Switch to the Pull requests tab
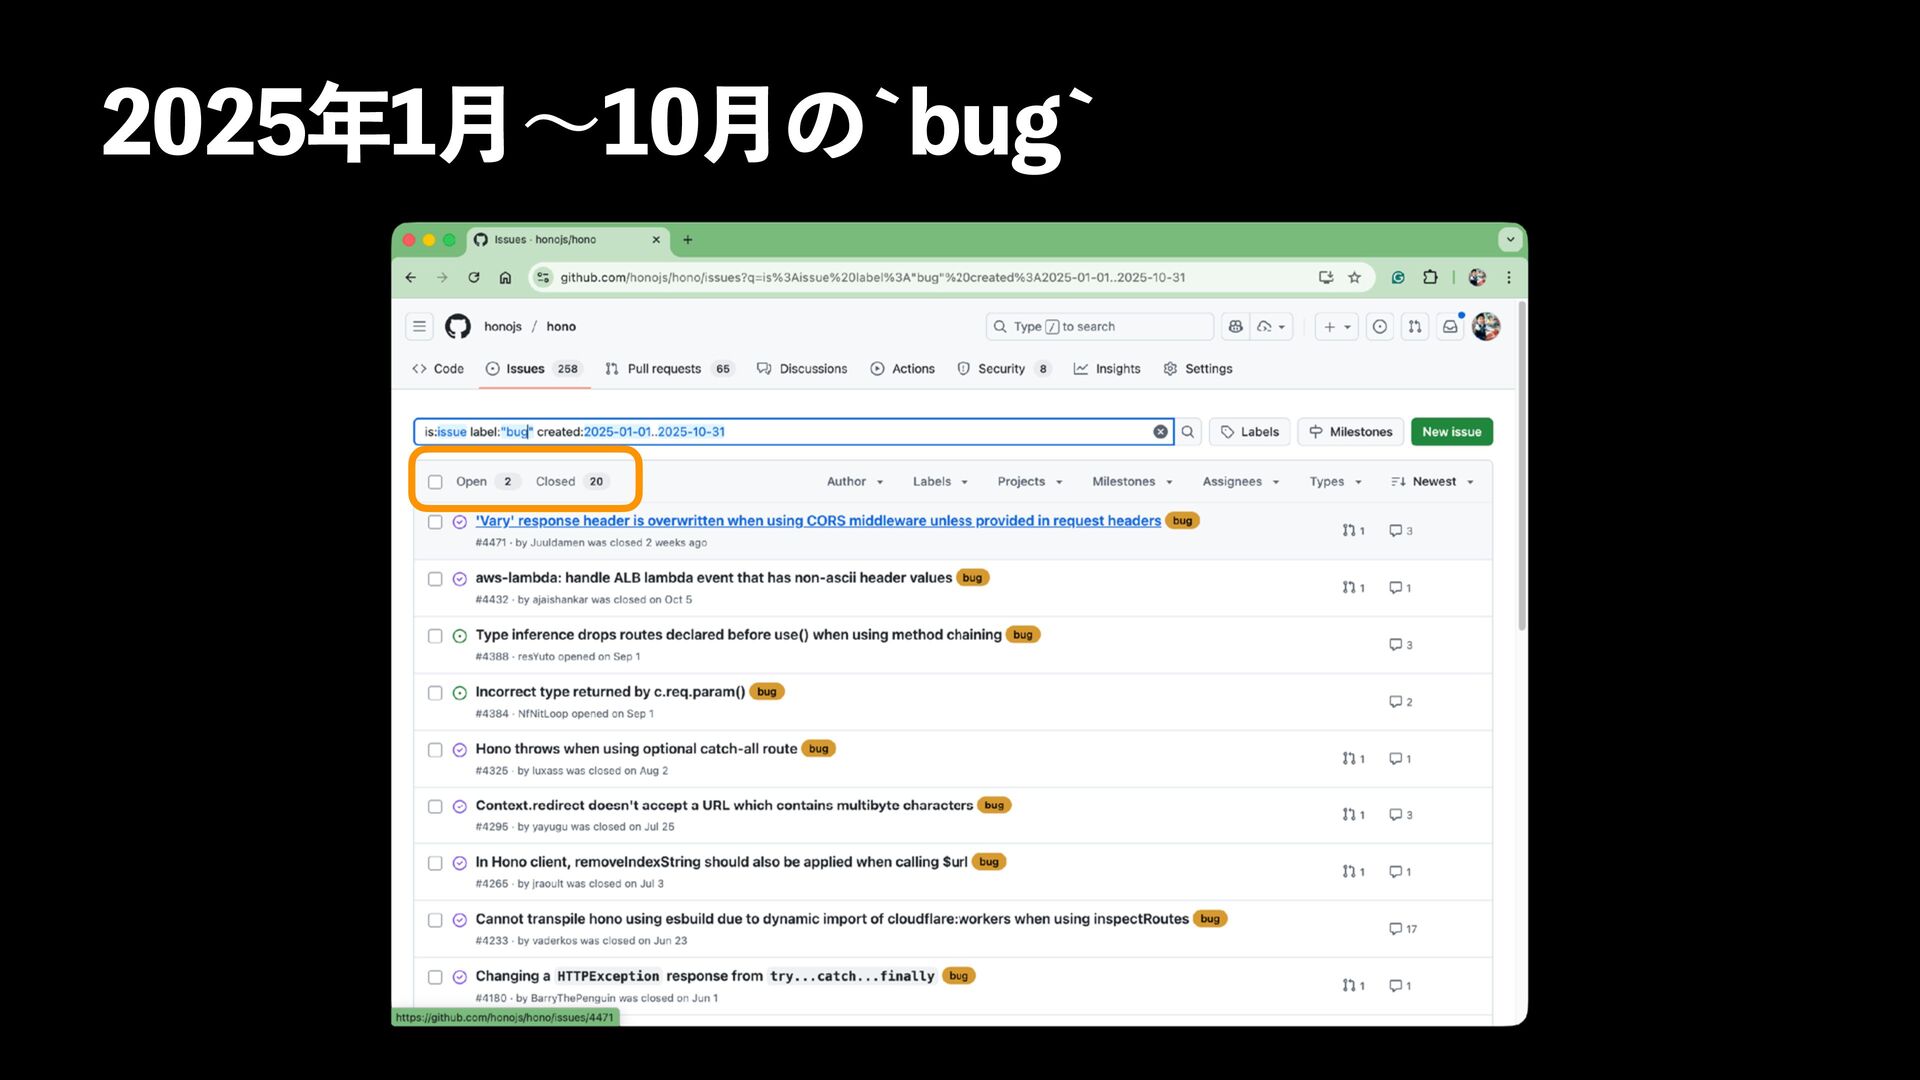Screen dimensions: 1920x1080 [664, 369]
